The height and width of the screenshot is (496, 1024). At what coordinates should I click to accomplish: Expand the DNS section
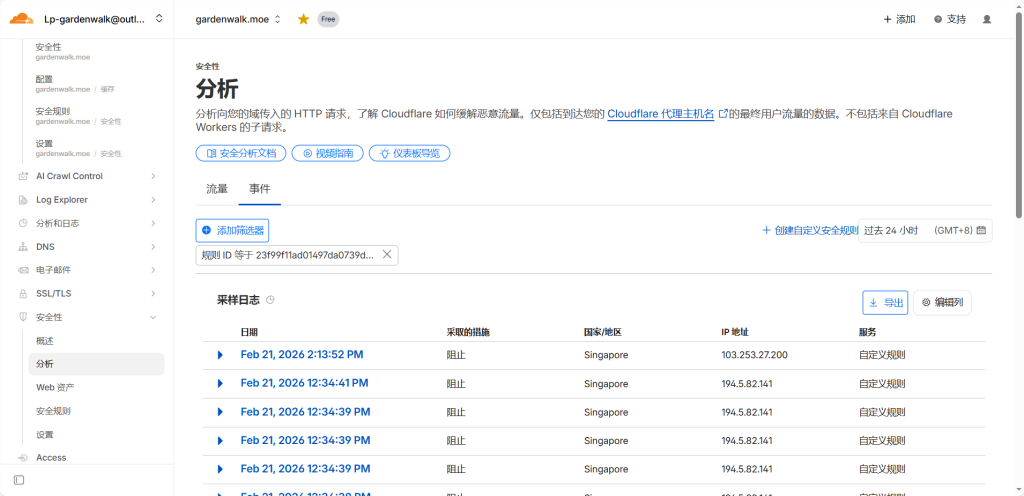[153, 247]
